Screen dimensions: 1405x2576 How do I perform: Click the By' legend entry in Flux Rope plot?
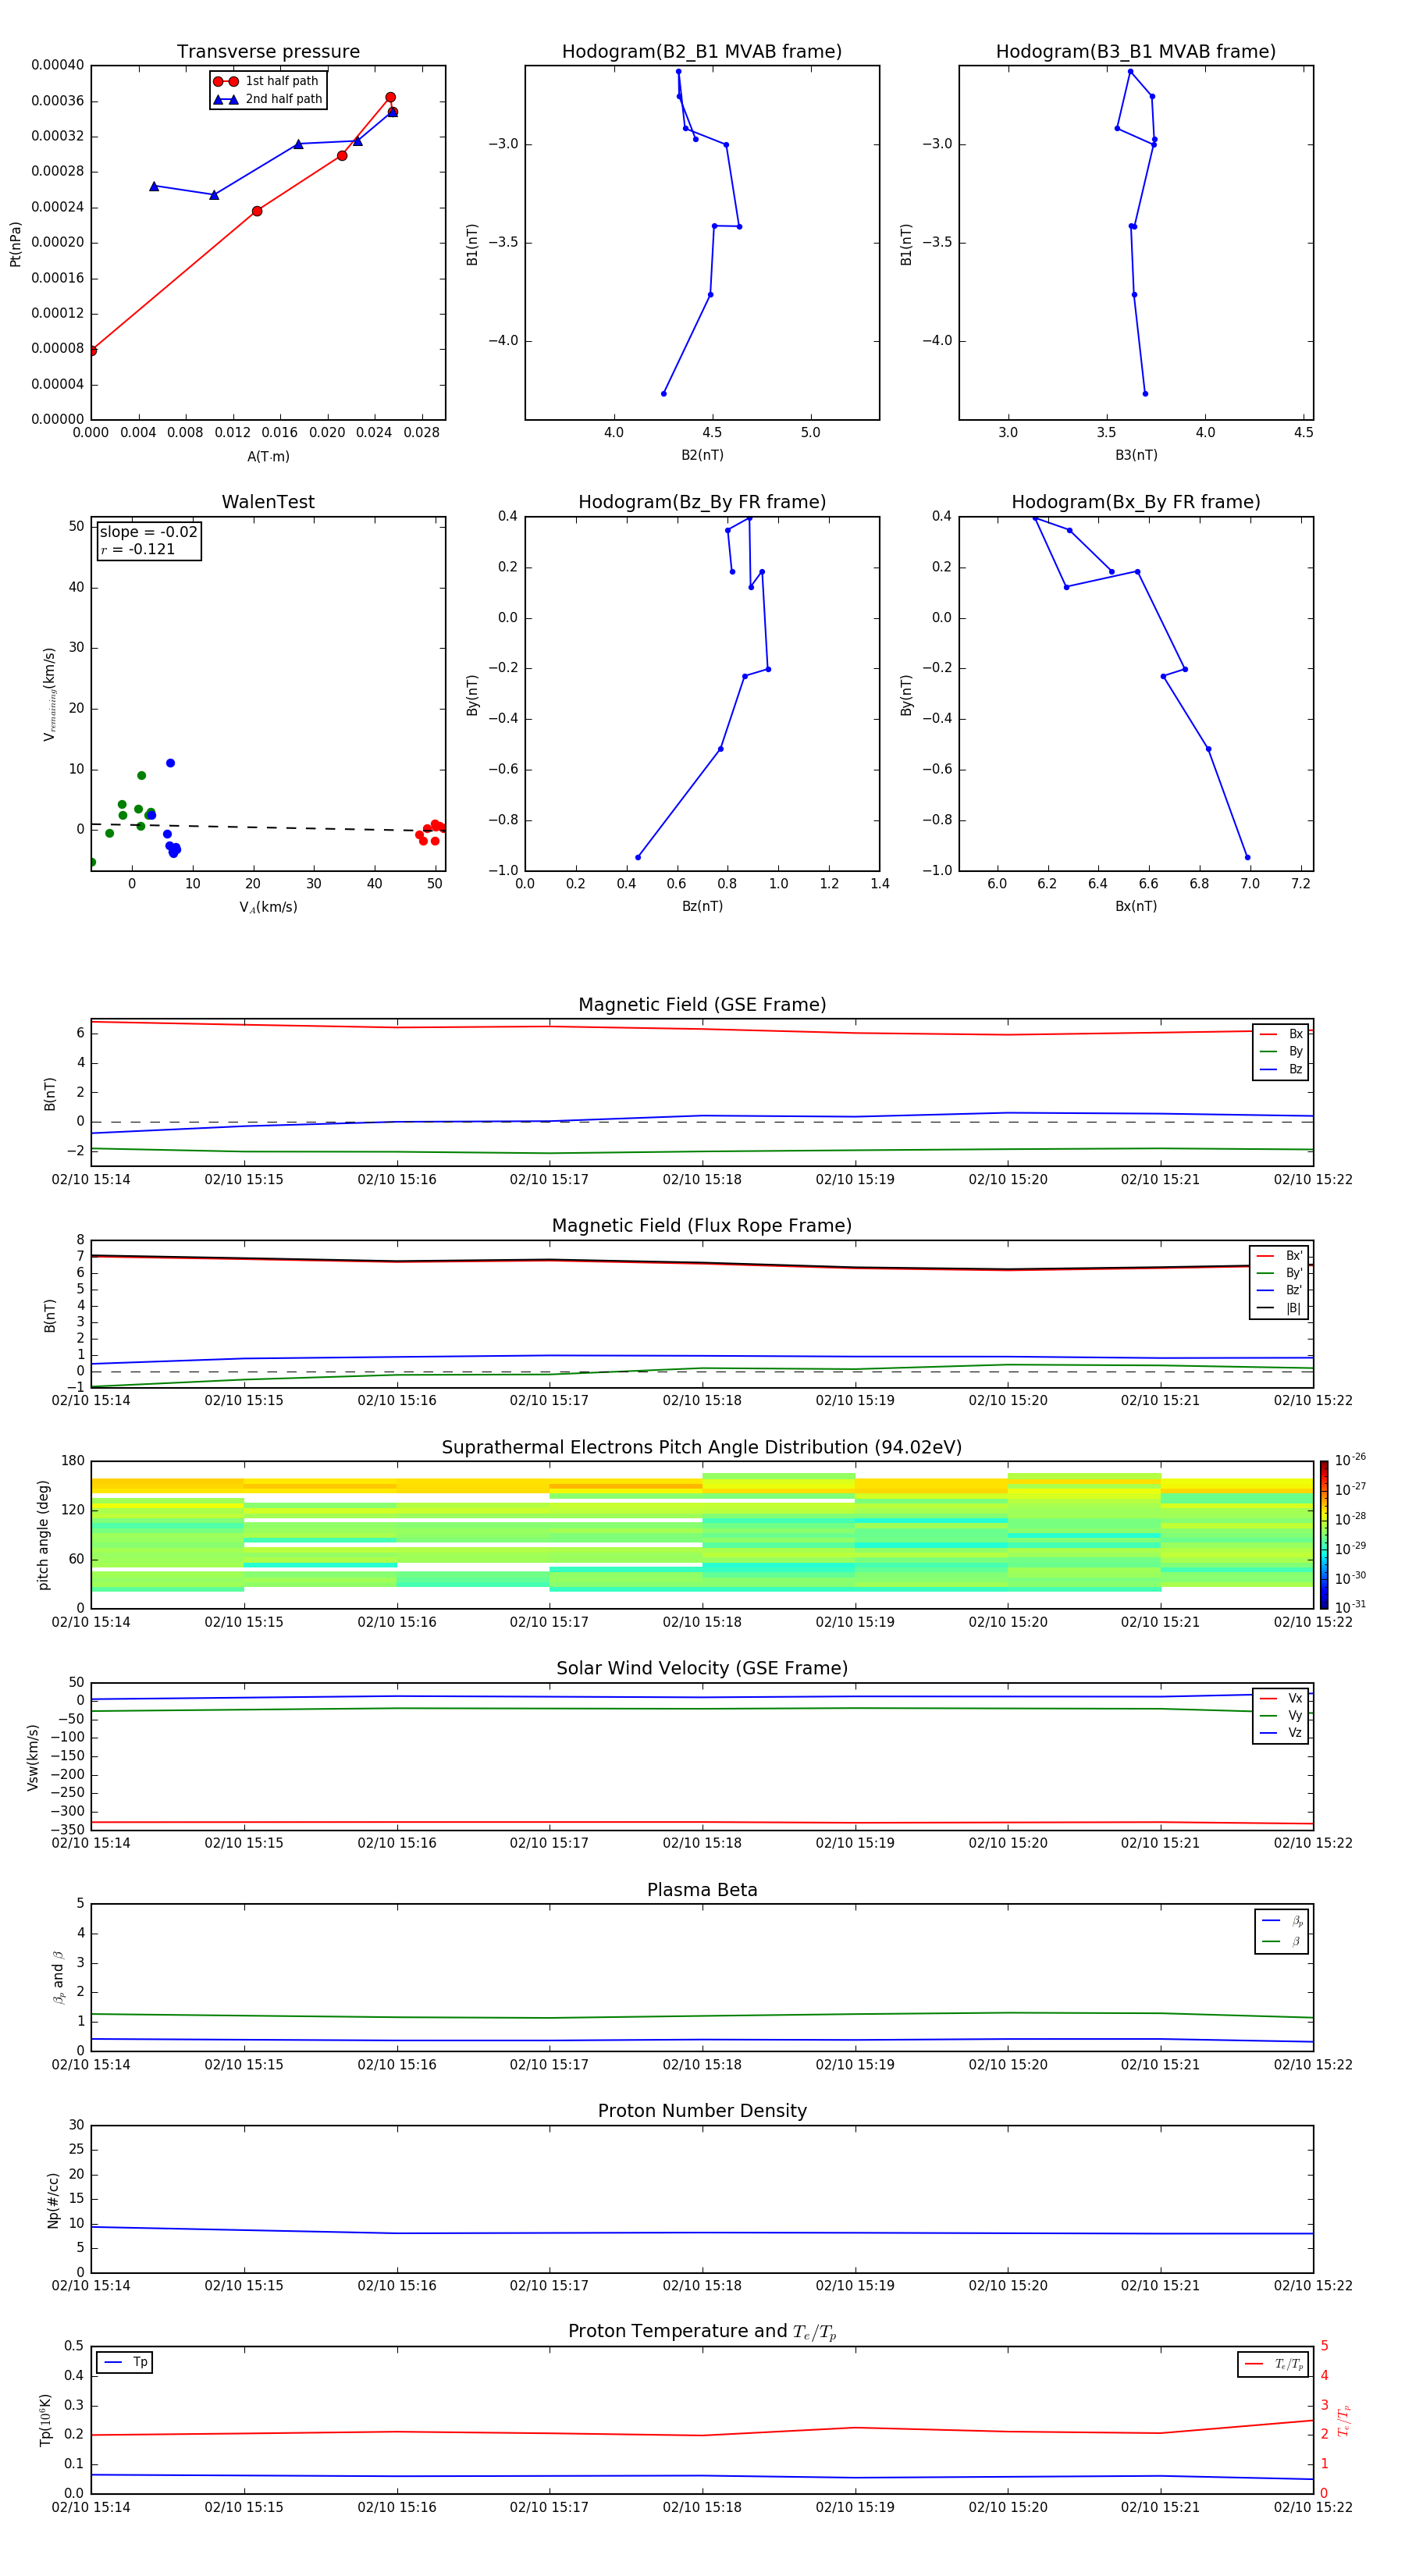coord(1279,1273)
